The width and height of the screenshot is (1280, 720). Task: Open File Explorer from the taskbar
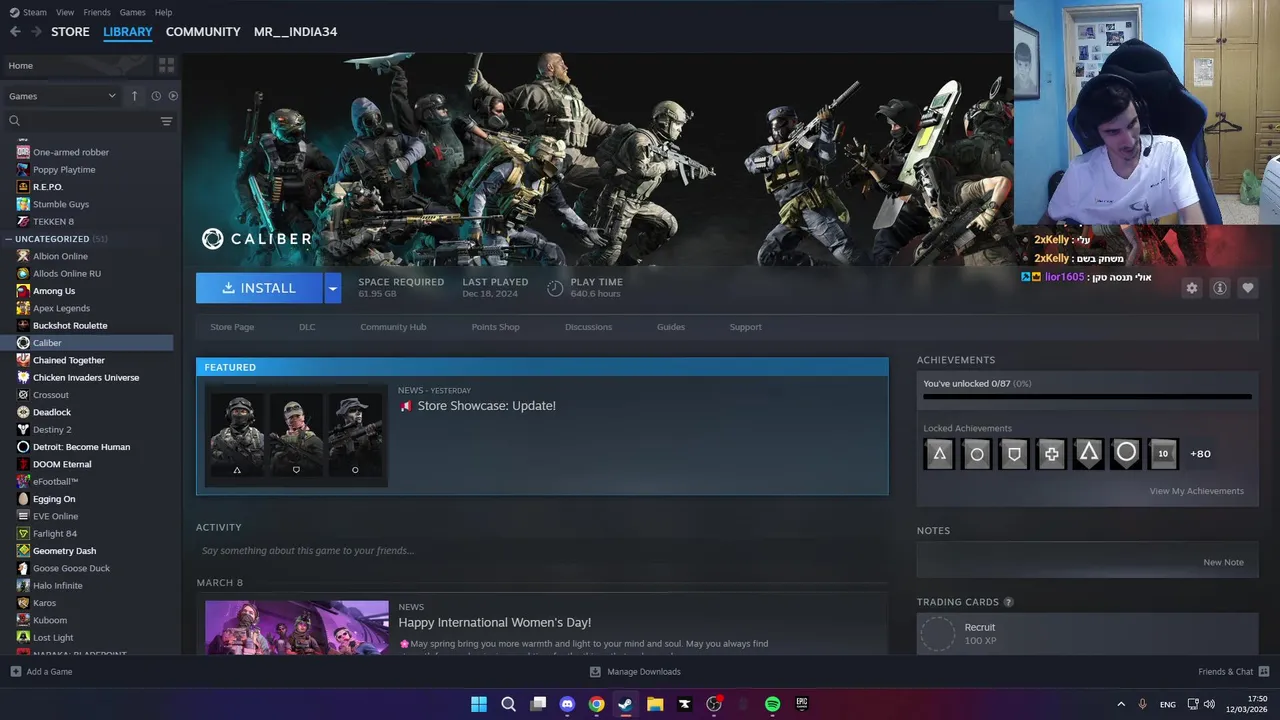655,704
